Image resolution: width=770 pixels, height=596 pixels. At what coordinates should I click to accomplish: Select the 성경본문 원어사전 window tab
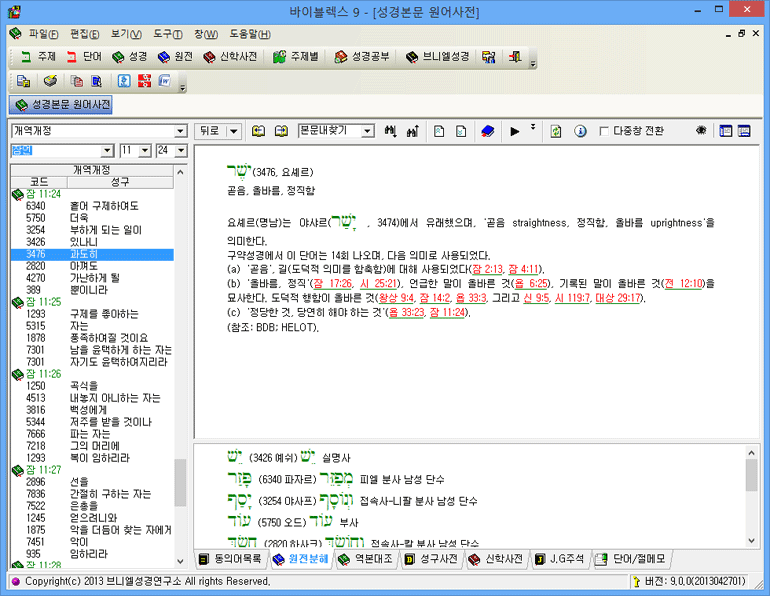pos(61,105)
